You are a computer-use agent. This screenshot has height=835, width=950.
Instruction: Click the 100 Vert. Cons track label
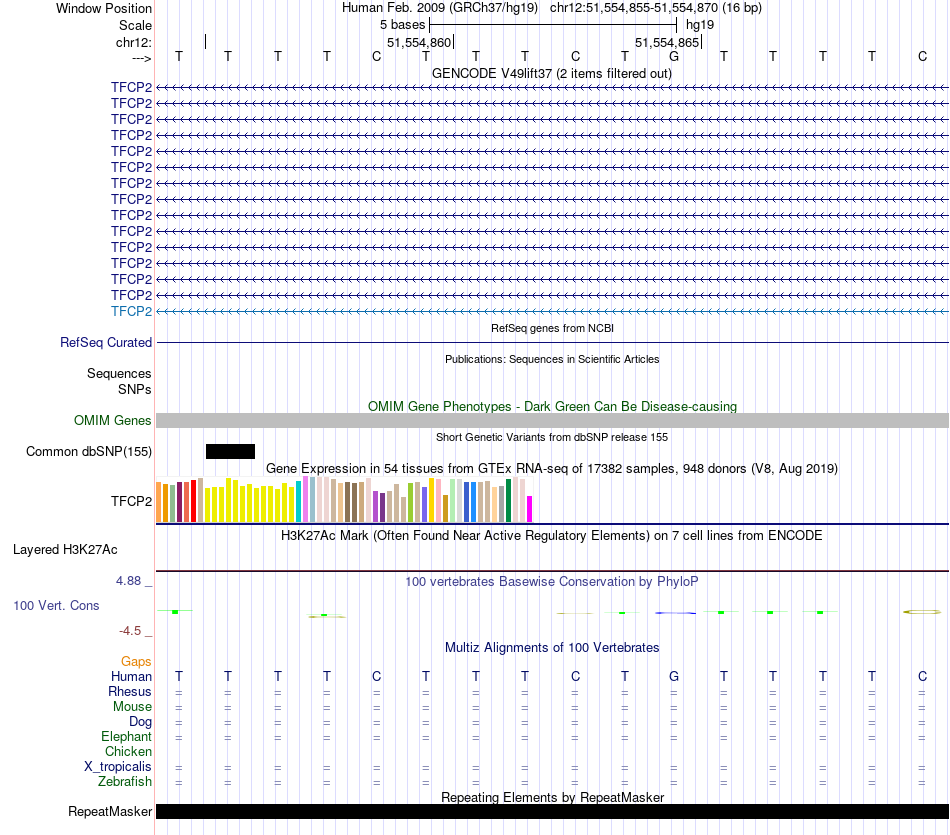(56, 605)
